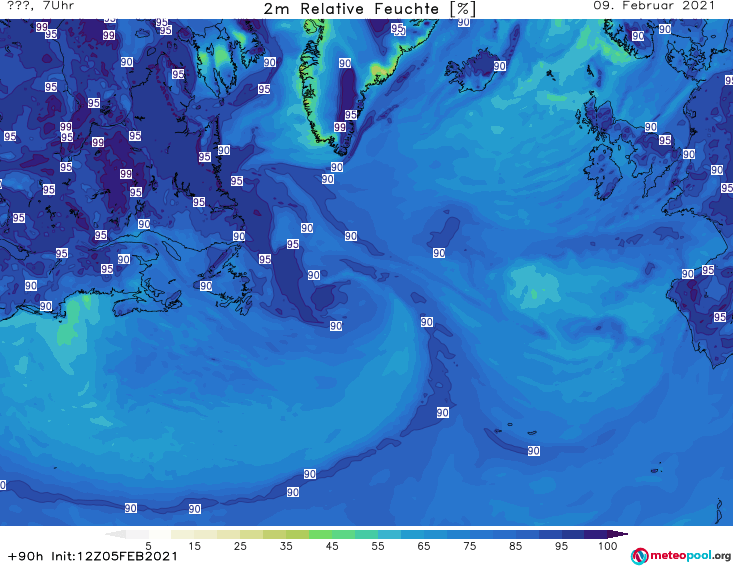
Task: Select the '2m Relative Feuchte [%]' title
Action: point(369,9)
